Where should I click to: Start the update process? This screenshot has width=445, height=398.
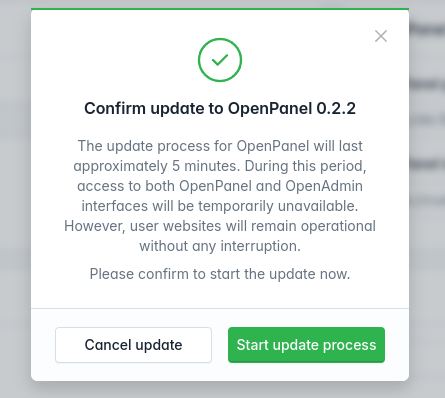(306, 345)
